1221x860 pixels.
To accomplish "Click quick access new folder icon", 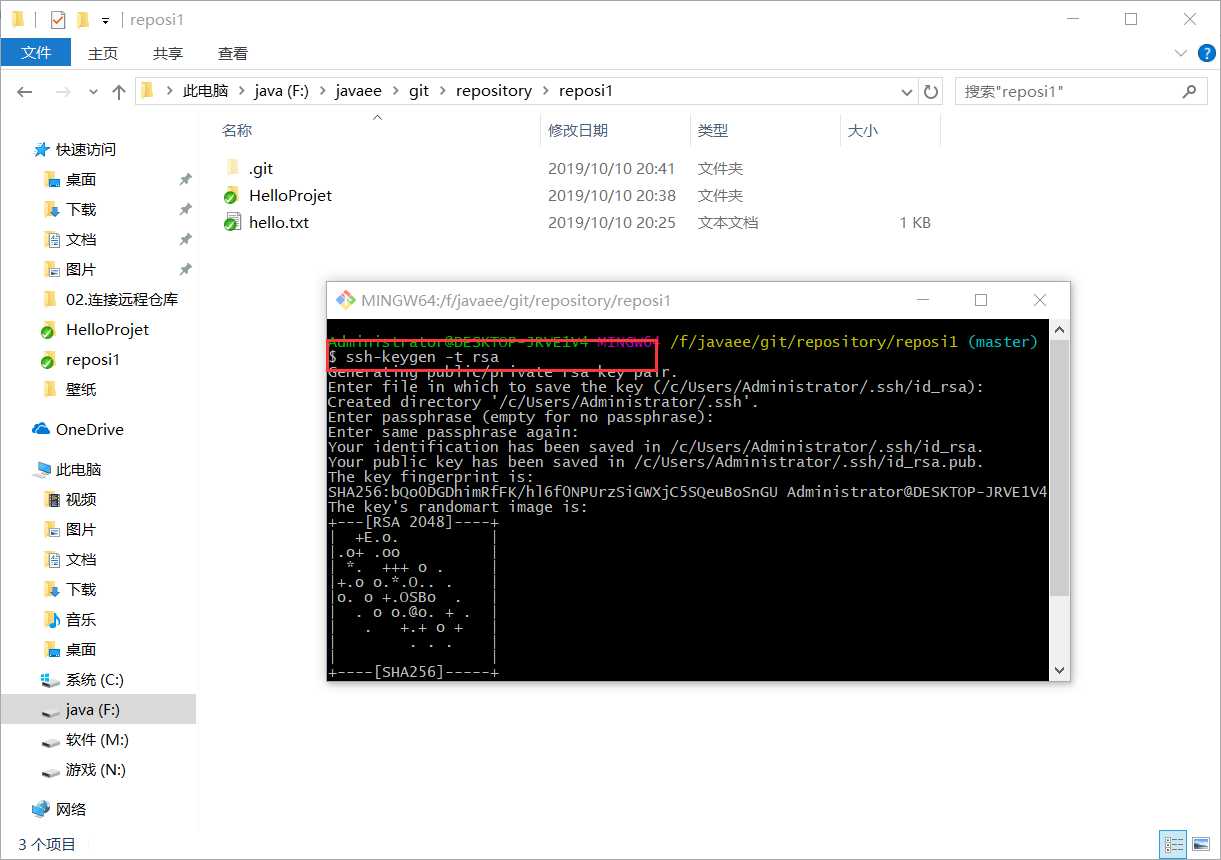I will 83,19.
